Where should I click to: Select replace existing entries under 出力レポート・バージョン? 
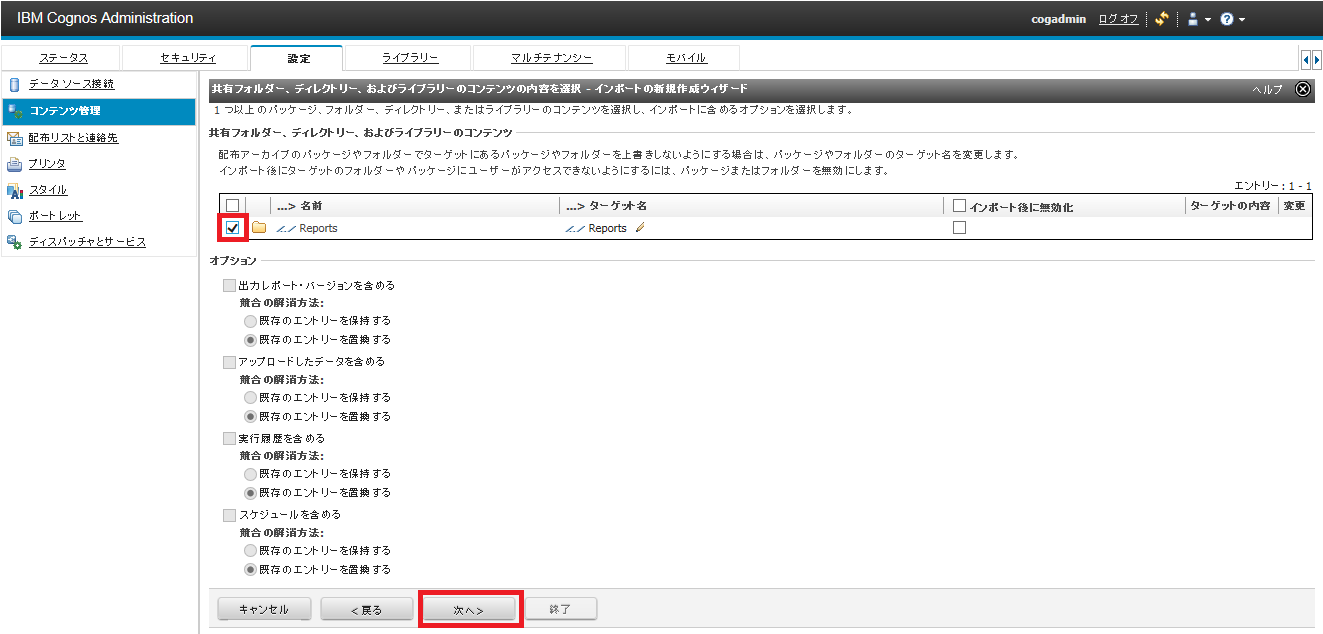[251, 340]
